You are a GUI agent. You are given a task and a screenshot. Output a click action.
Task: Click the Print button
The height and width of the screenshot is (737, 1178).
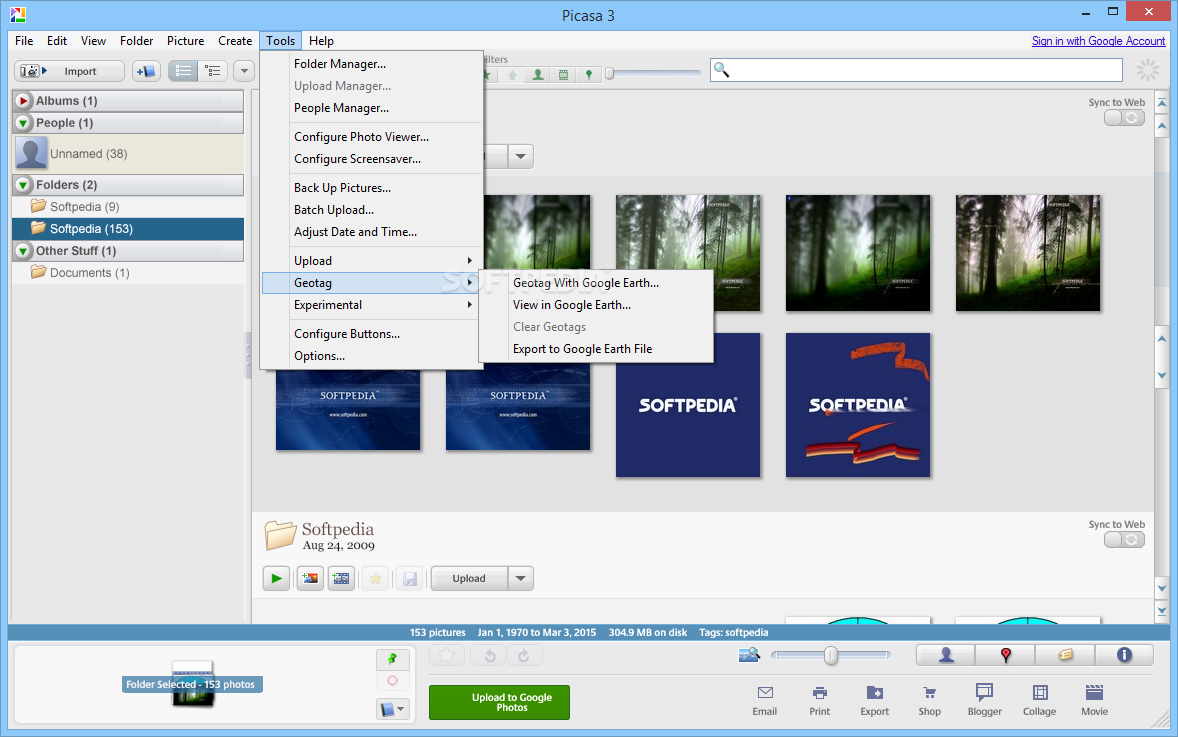(820, 700)
